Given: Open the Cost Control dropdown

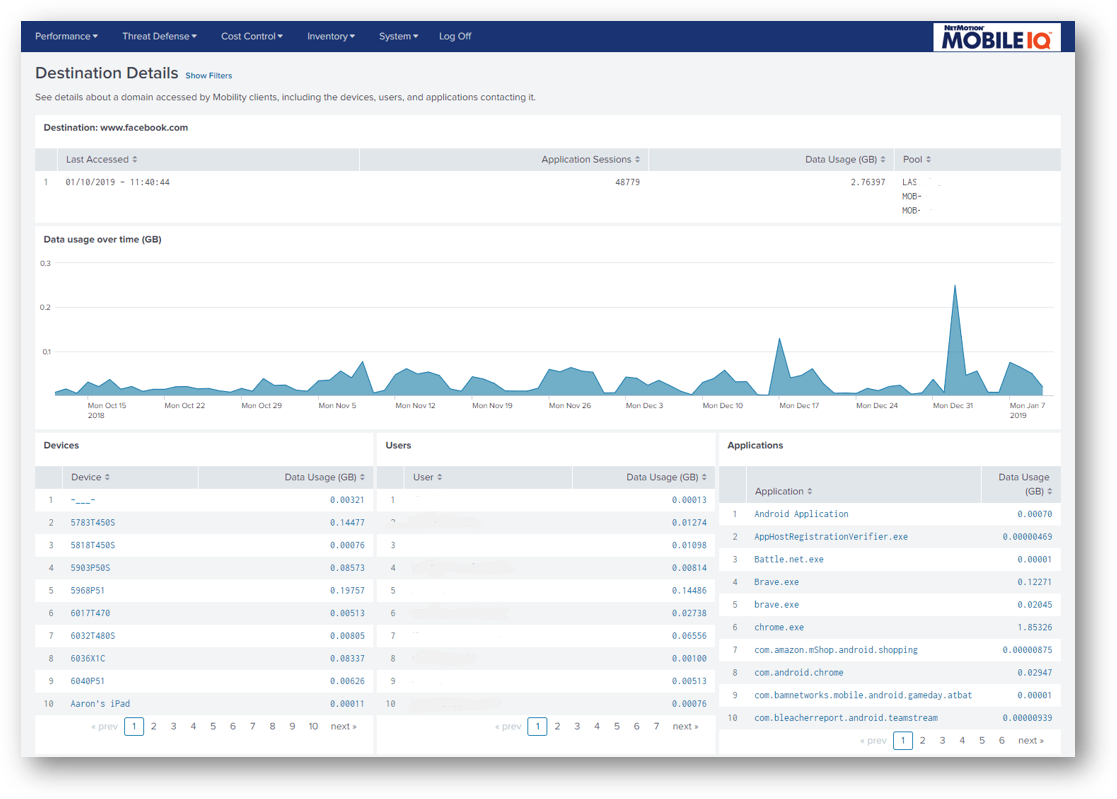Looking at the screenshot, I should pos(252,37).
